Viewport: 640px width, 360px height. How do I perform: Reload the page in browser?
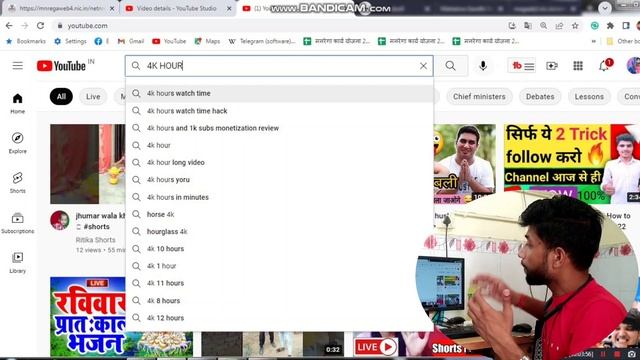pos(40,26)
